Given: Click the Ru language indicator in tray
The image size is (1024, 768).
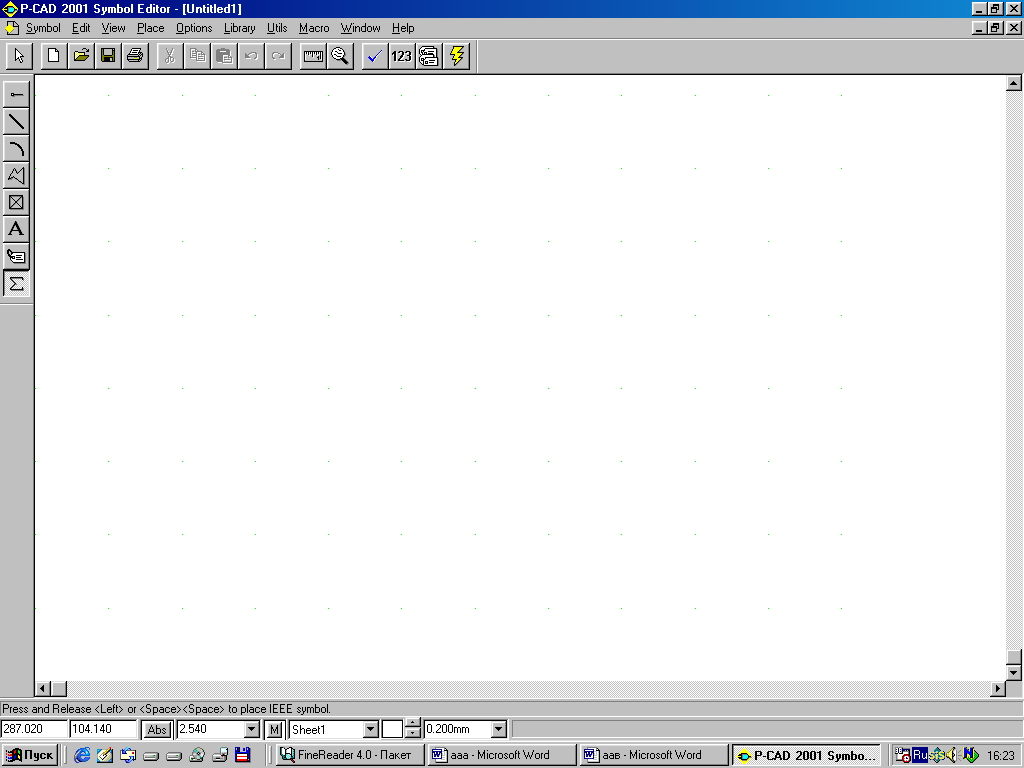Looking at the screenshot, I should coord(920,755).
